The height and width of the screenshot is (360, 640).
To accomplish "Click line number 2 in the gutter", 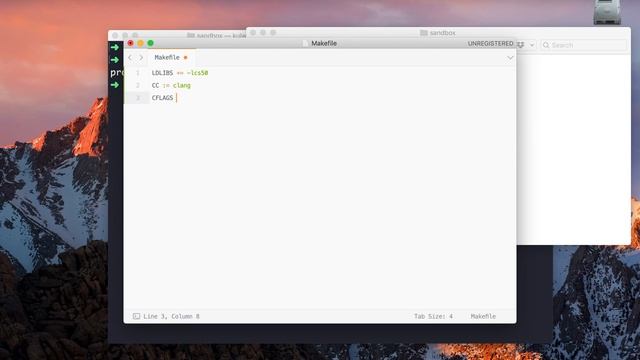I will 138,85.
